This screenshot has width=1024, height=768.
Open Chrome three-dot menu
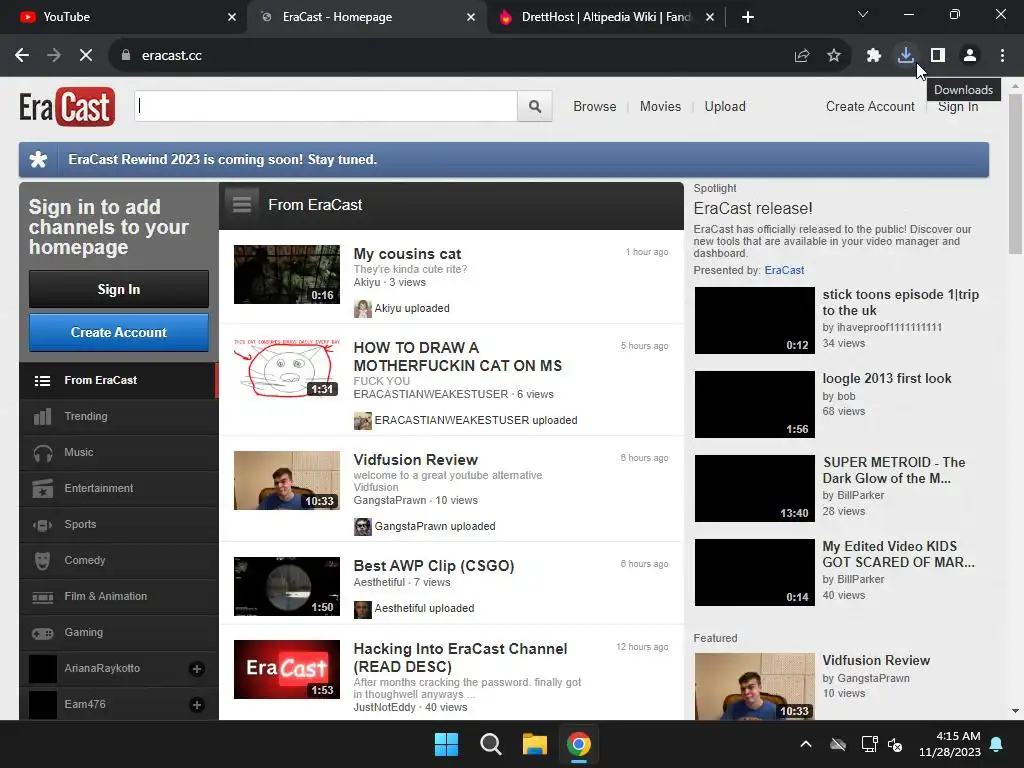1002,56
